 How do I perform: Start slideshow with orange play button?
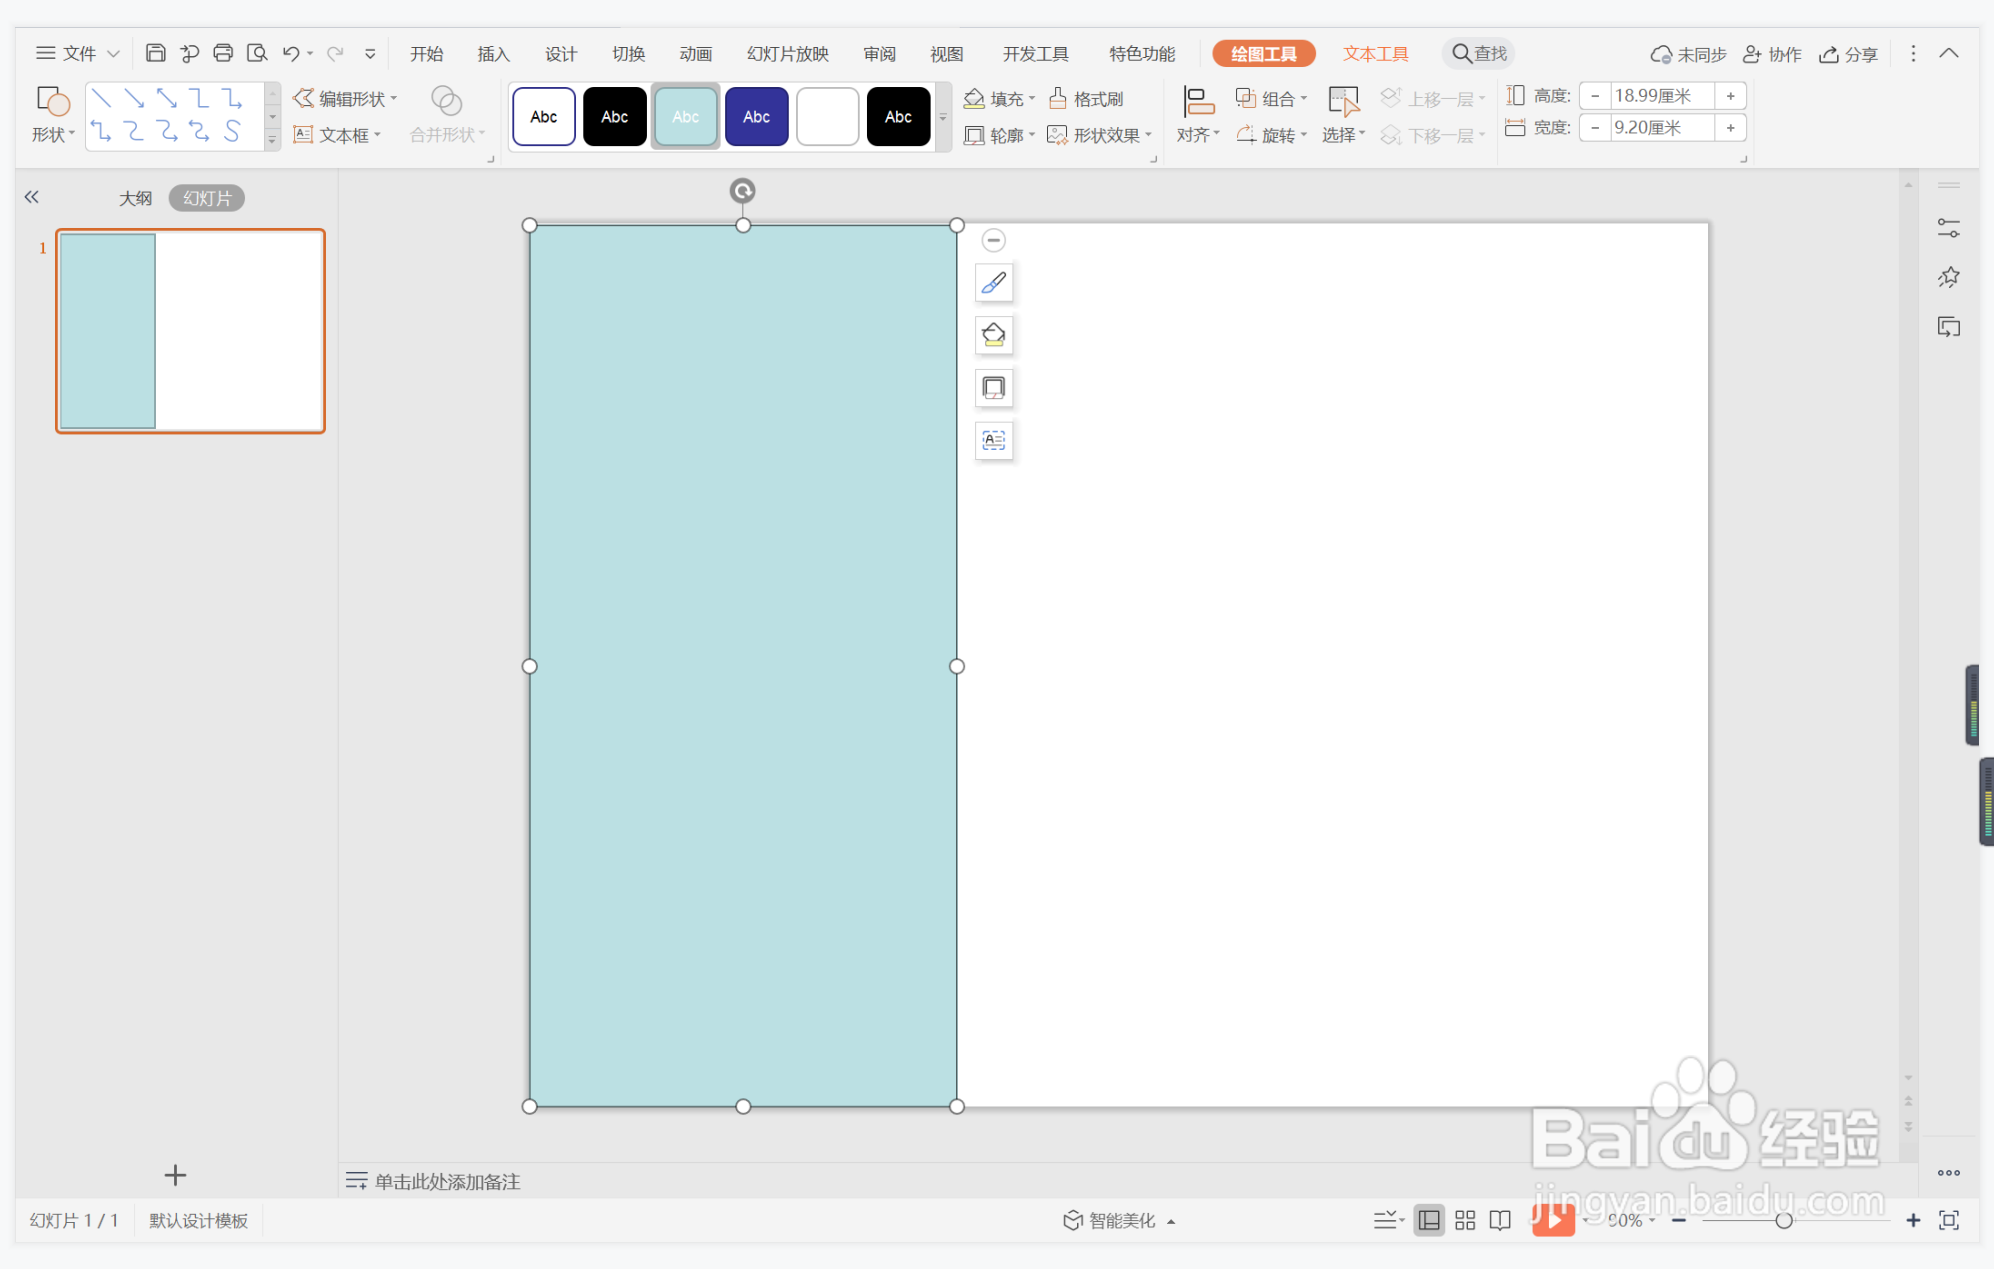[x=1553, y=1219]
